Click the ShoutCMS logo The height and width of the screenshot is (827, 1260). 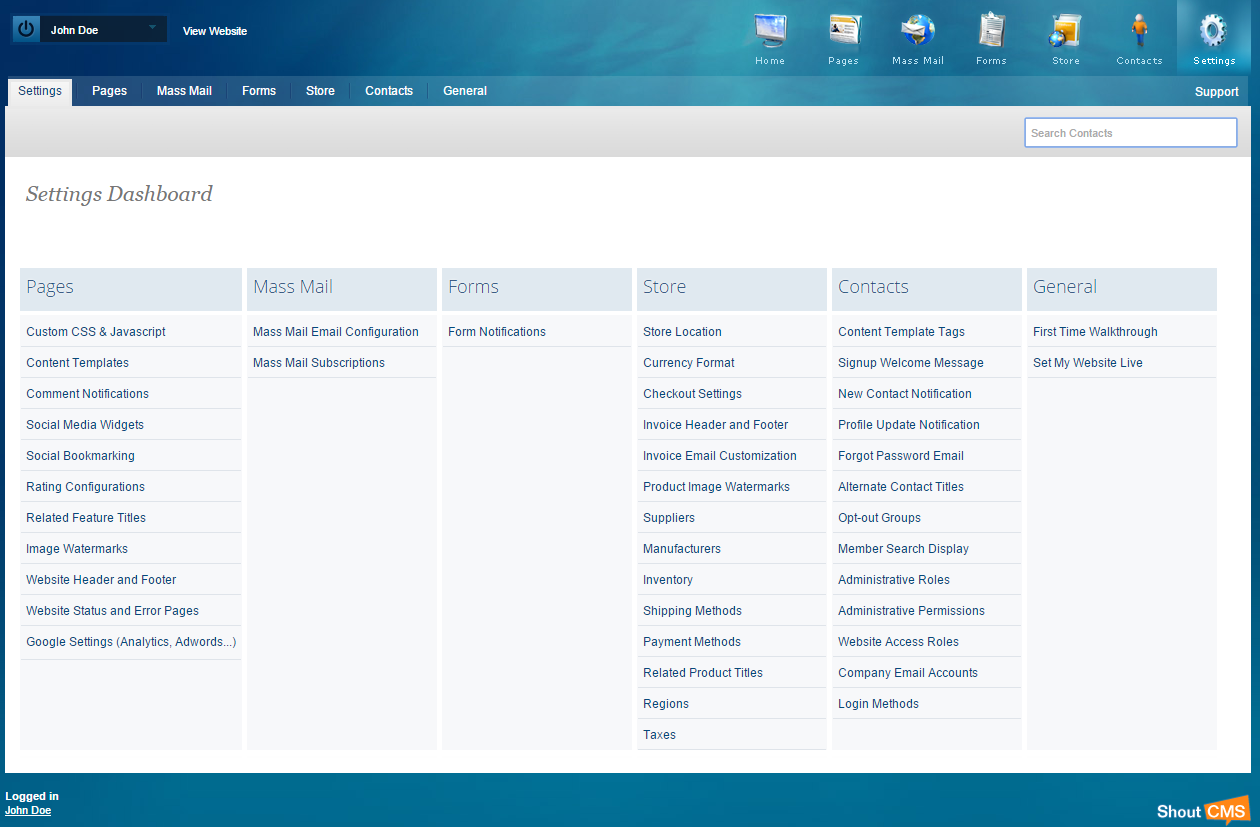coord(1203,811)
